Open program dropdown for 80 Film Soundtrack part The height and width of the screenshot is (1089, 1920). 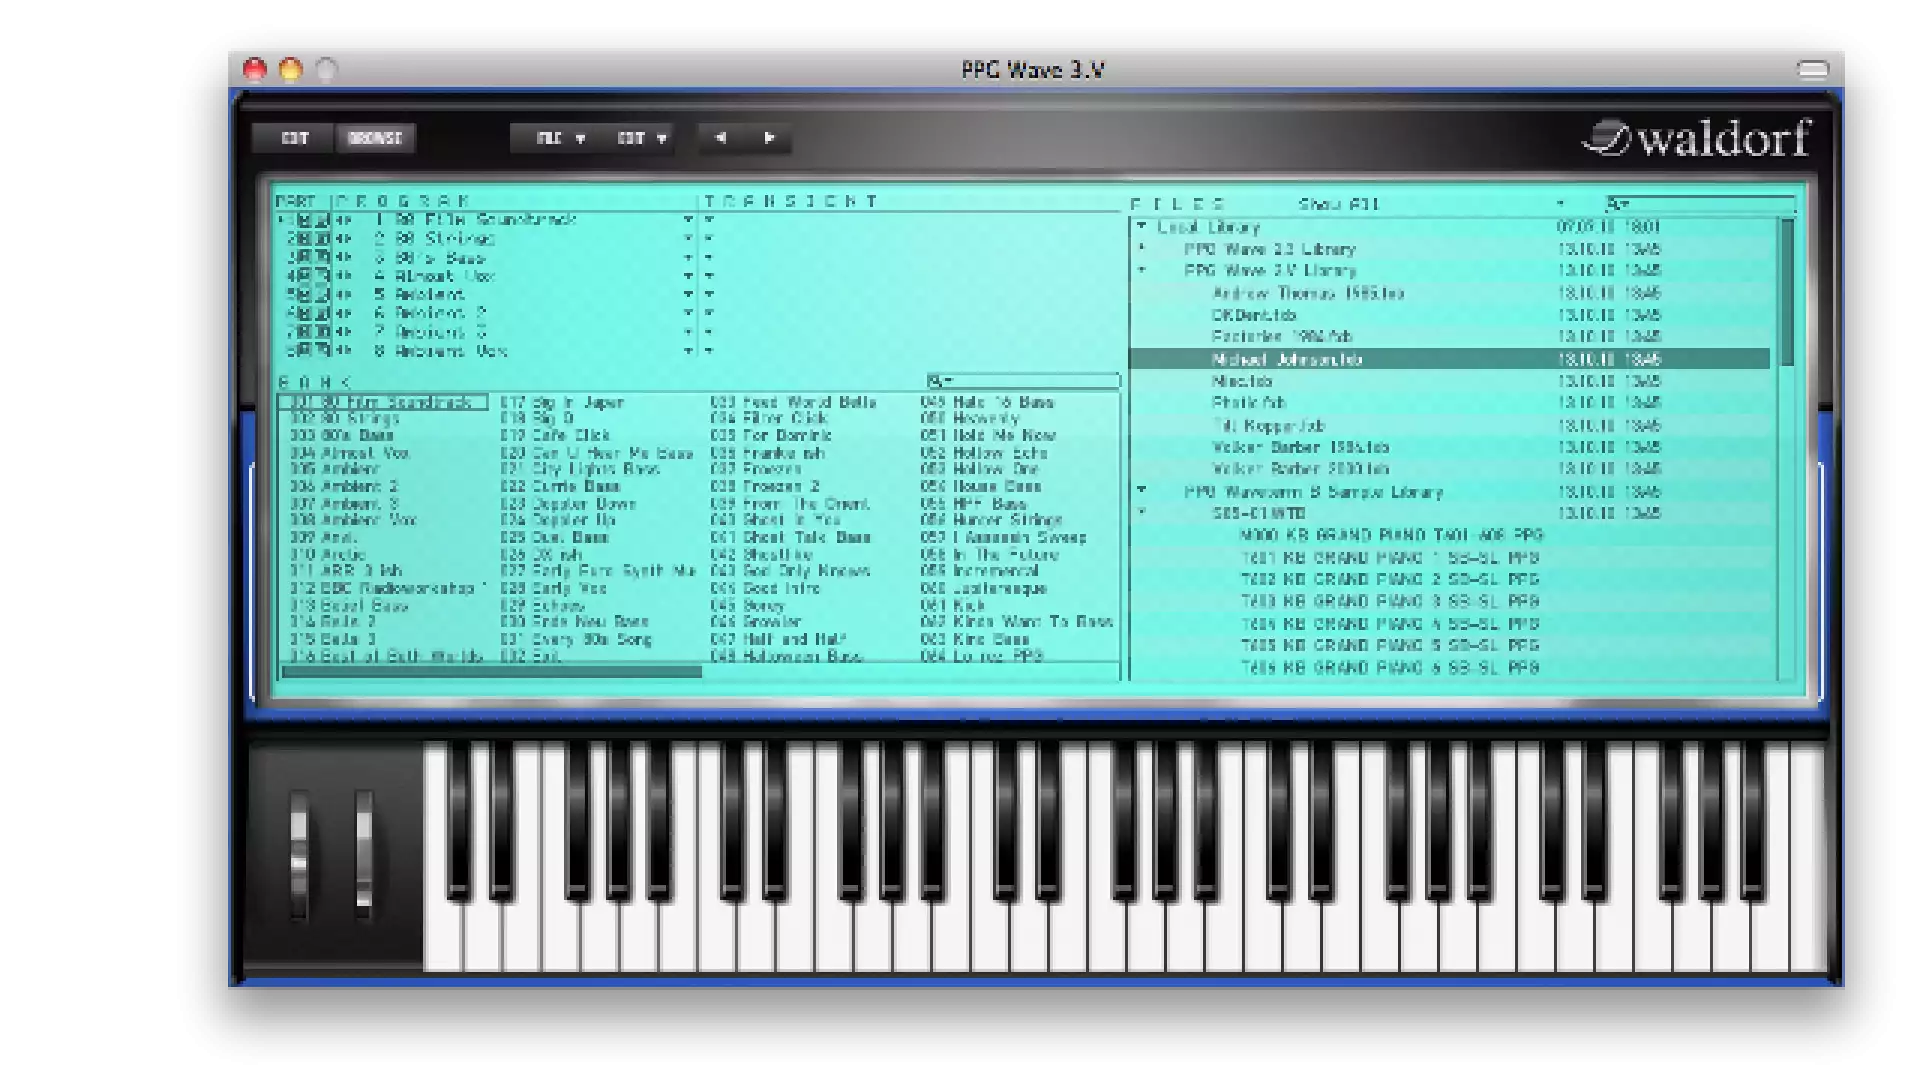[688, 220]
